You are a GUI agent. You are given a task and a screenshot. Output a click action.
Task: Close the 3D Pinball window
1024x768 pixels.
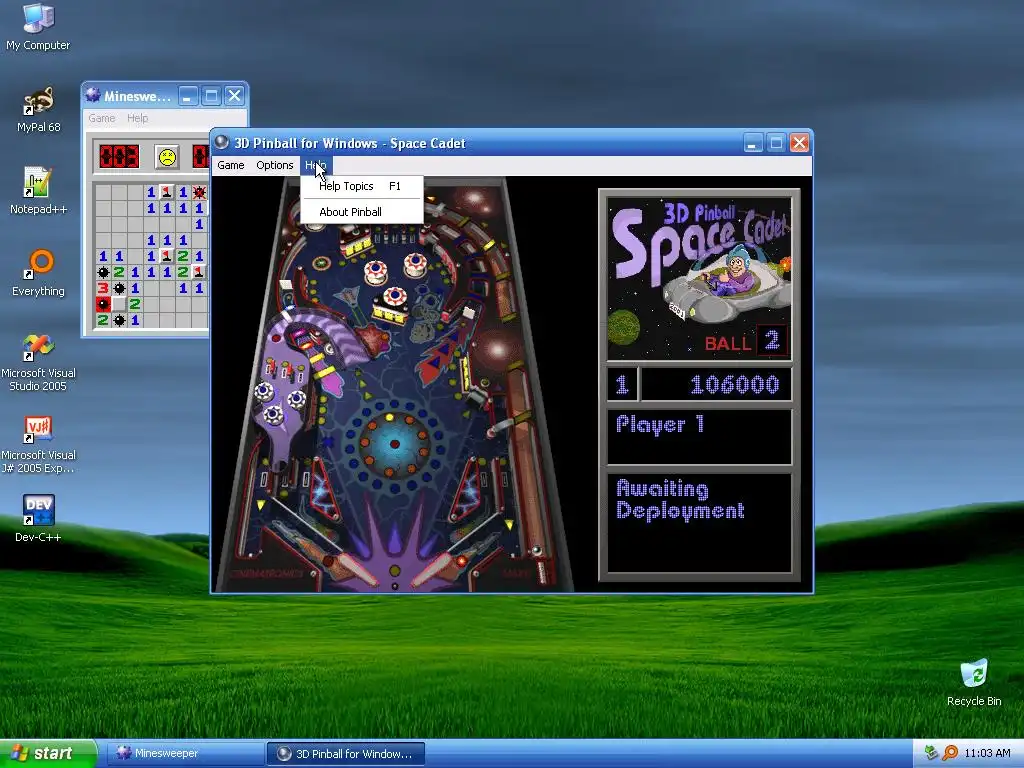pyautogui.click(x=799, y=142)
